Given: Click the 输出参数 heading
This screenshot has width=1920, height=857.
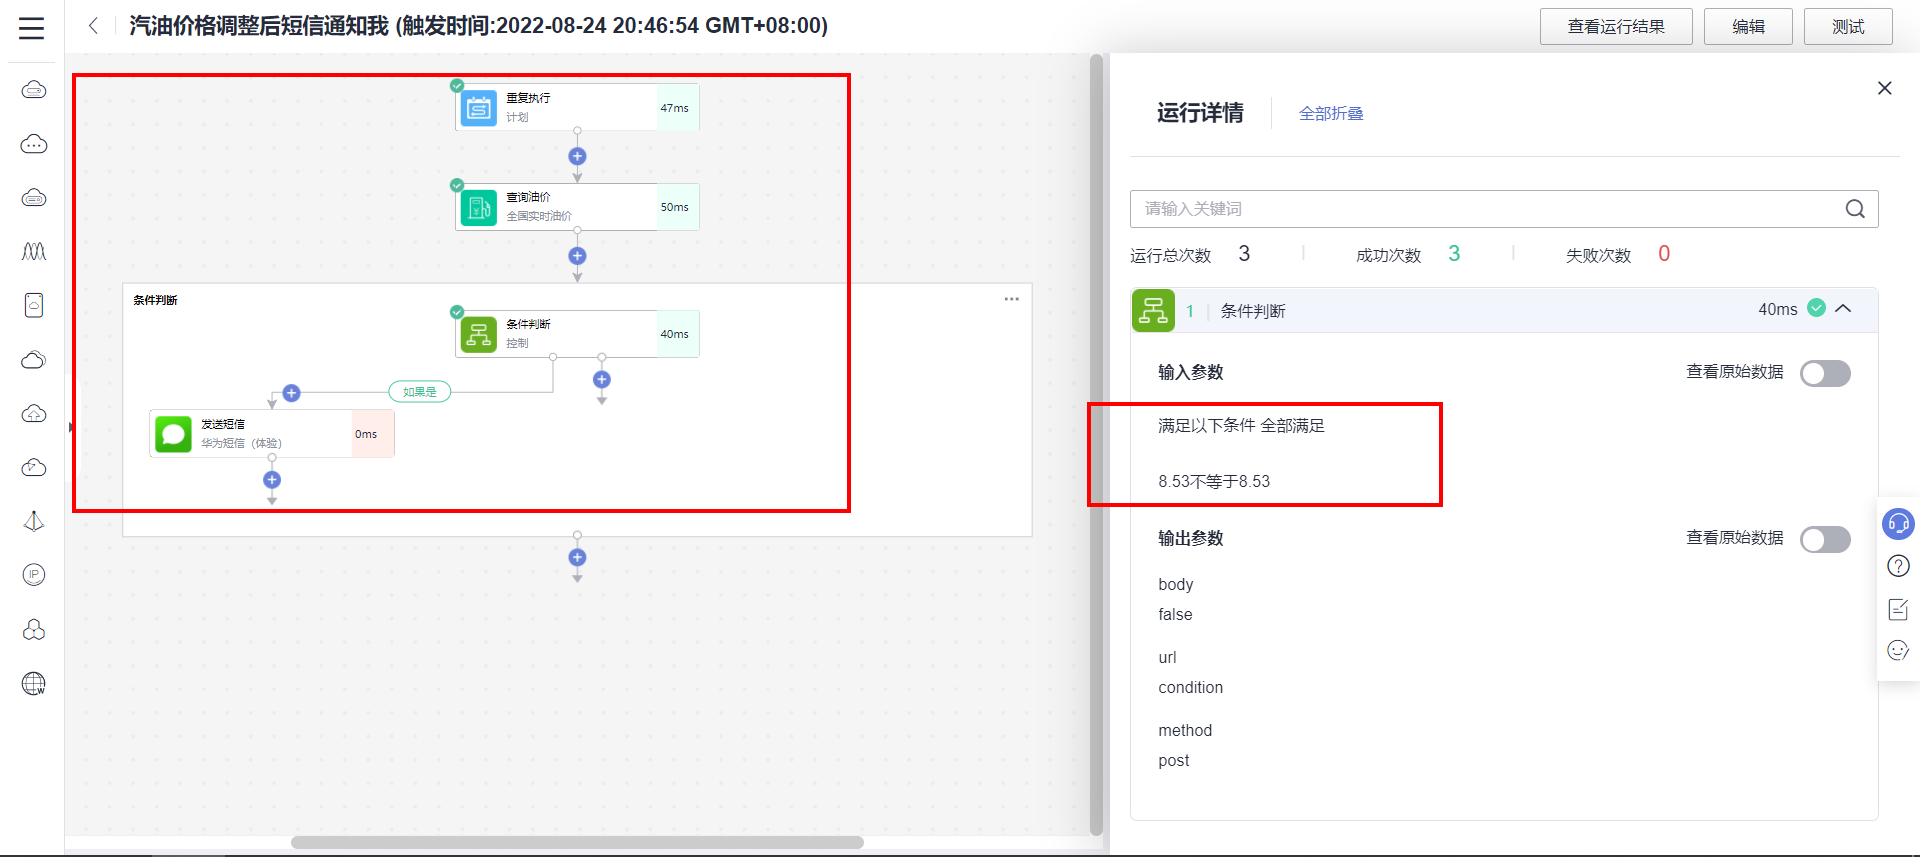Looking at the screenshot, I should (x=1191, y=538).
